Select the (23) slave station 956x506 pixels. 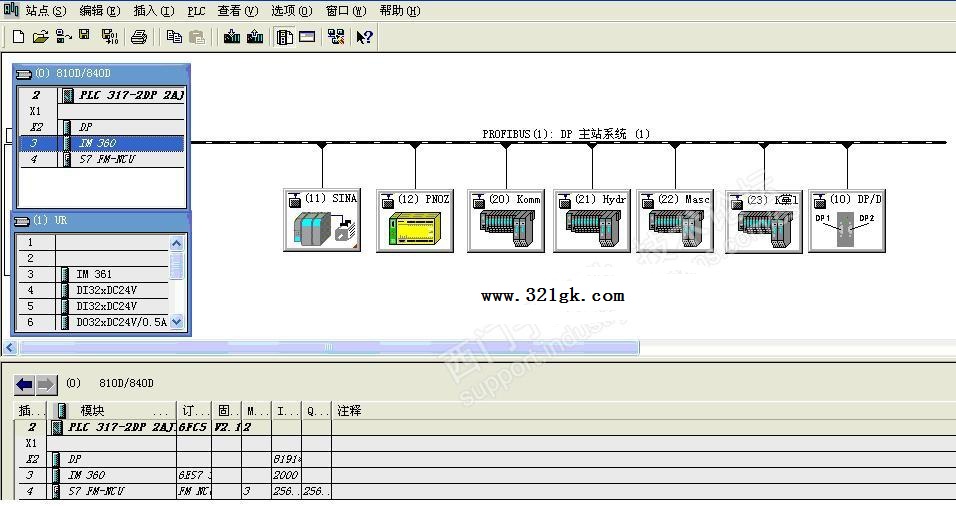[x=764, y=221]
